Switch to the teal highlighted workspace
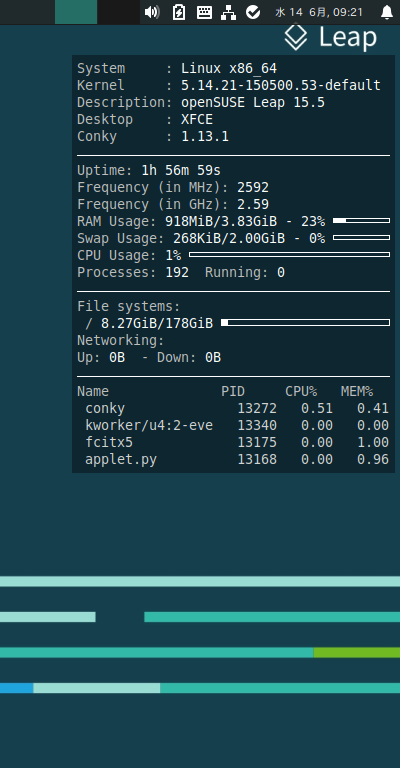Image resolution: width=400 pixels, height=768 pixels. point(76,12)
